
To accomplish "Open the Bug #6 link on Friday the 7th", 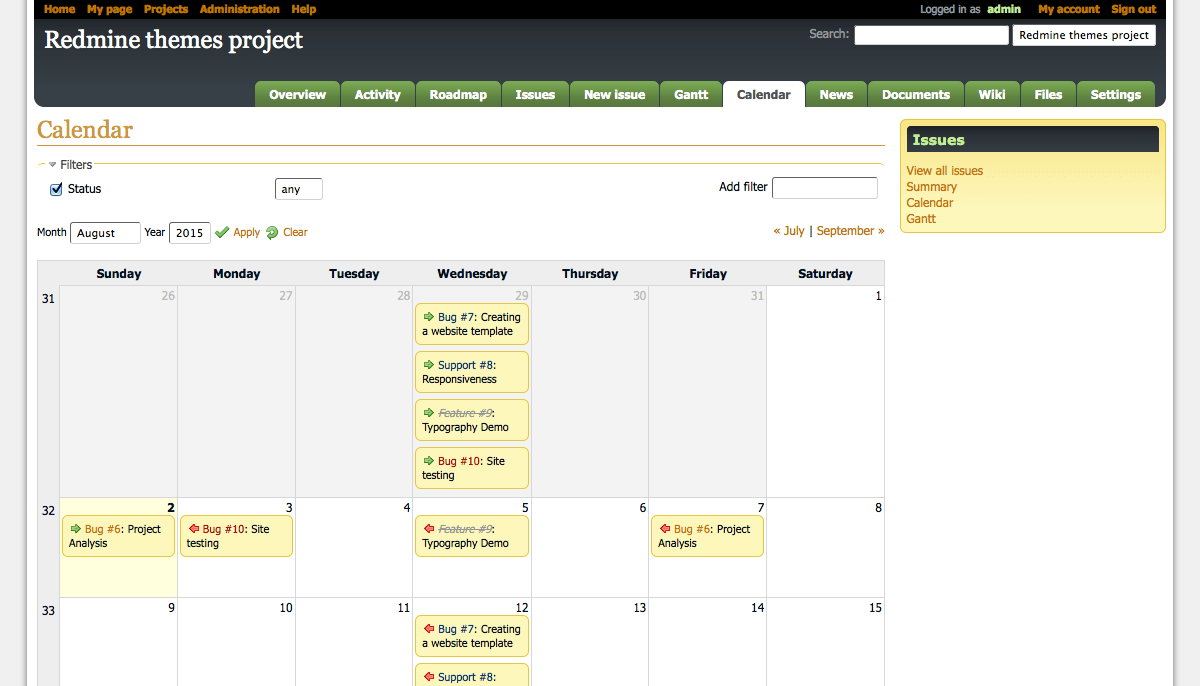I will coord(692,529).
